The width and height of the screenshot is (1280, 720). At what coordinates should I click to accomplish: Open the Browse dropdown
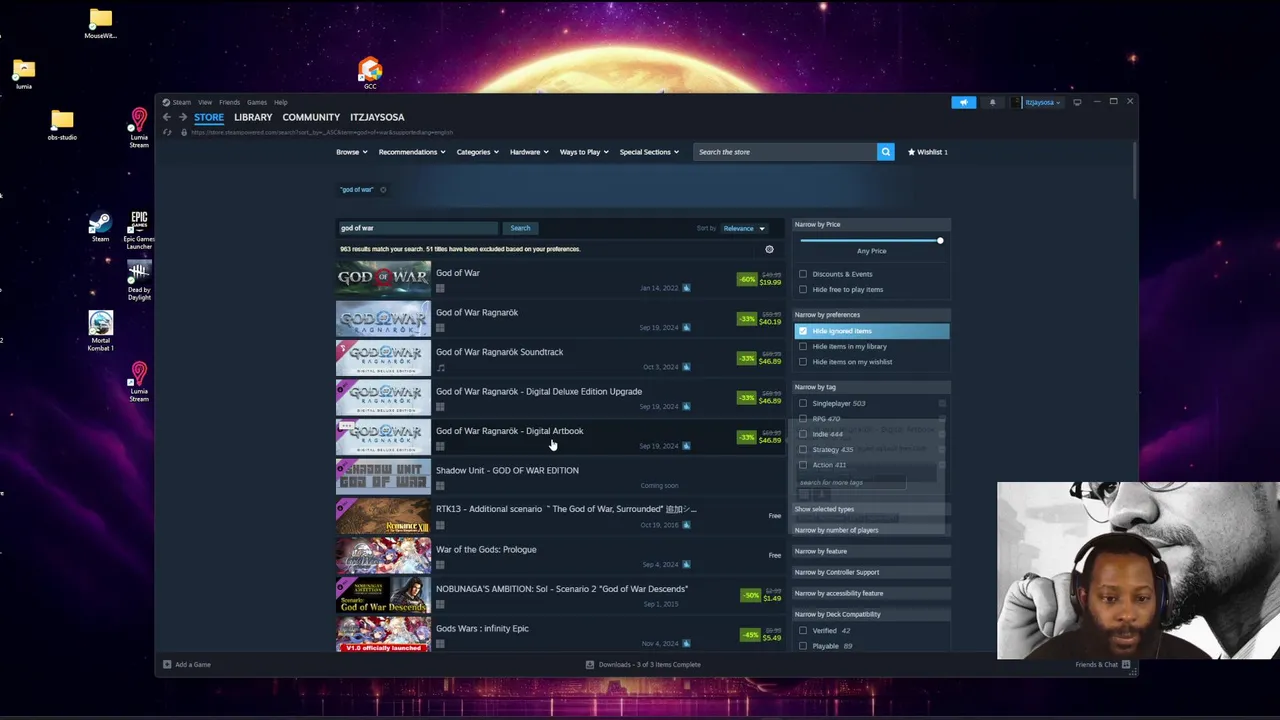351,152
